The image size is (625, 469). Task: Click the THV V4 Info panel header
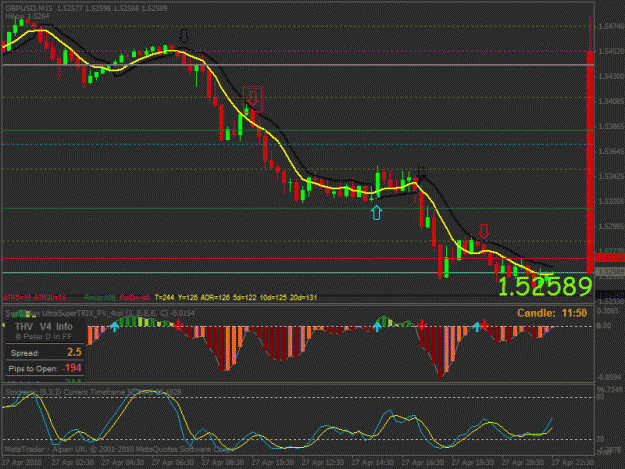(x=44, y=327)
